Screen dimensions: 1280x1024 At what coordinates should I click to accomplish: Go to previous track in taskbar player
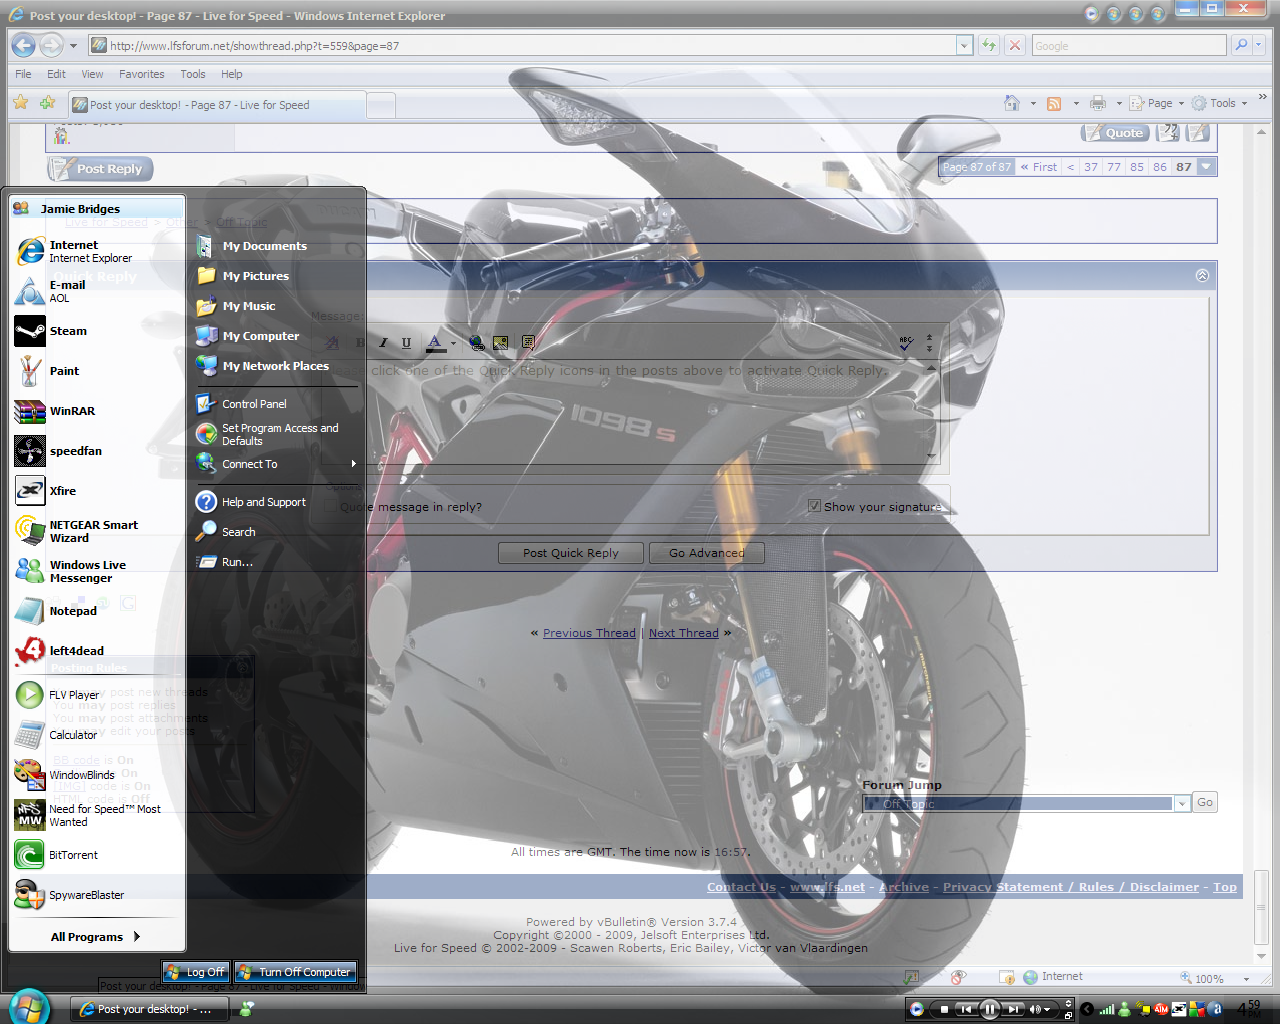966,1009
